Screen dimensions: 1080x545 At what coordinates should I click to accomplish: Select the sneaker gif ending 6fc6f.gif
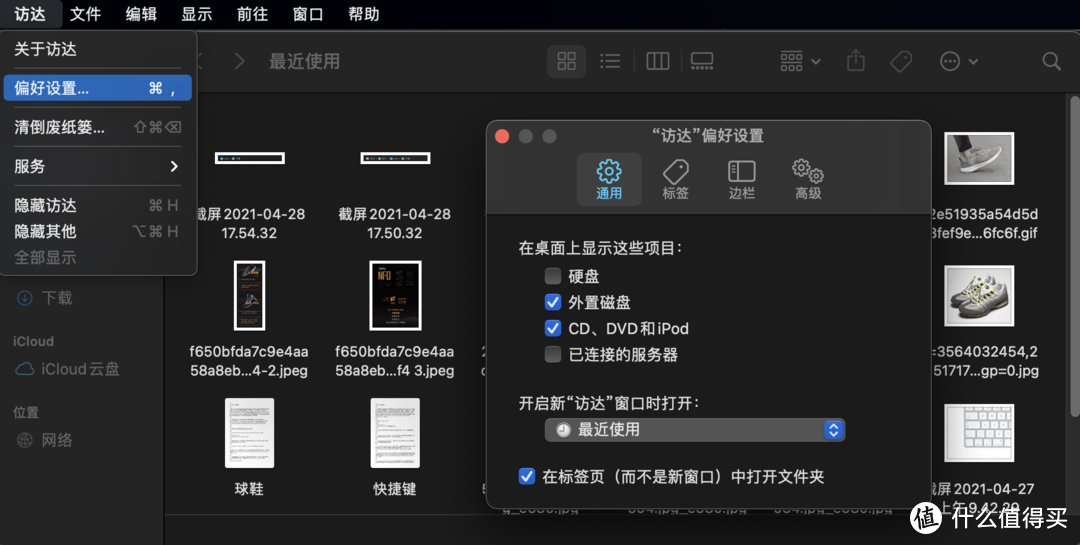coord(979,158)
